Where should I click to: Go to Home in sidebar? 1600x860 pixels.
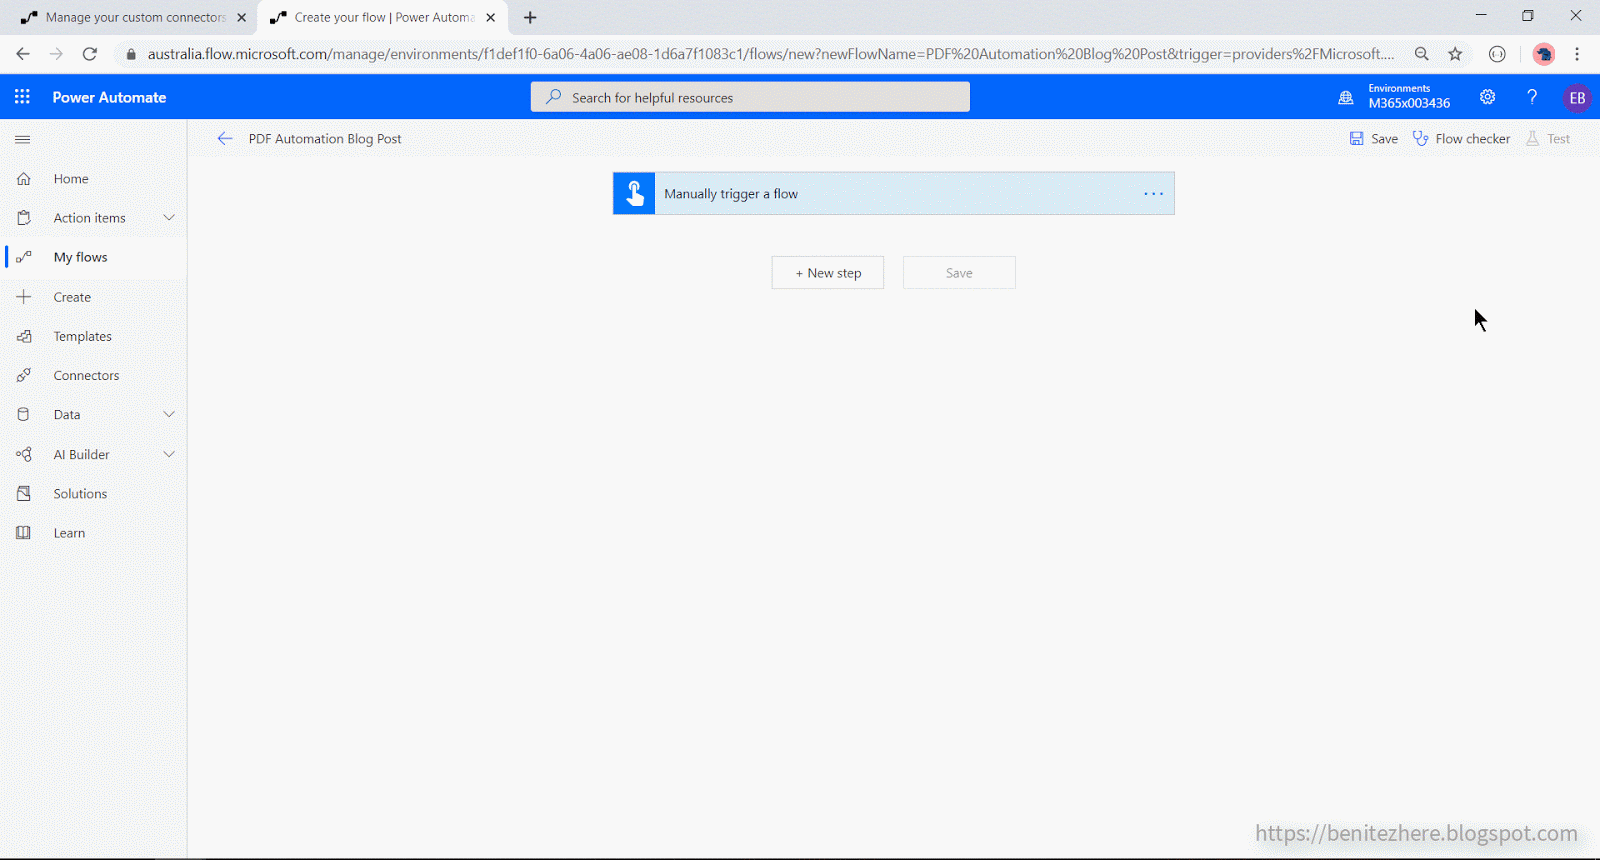(71, 179)
